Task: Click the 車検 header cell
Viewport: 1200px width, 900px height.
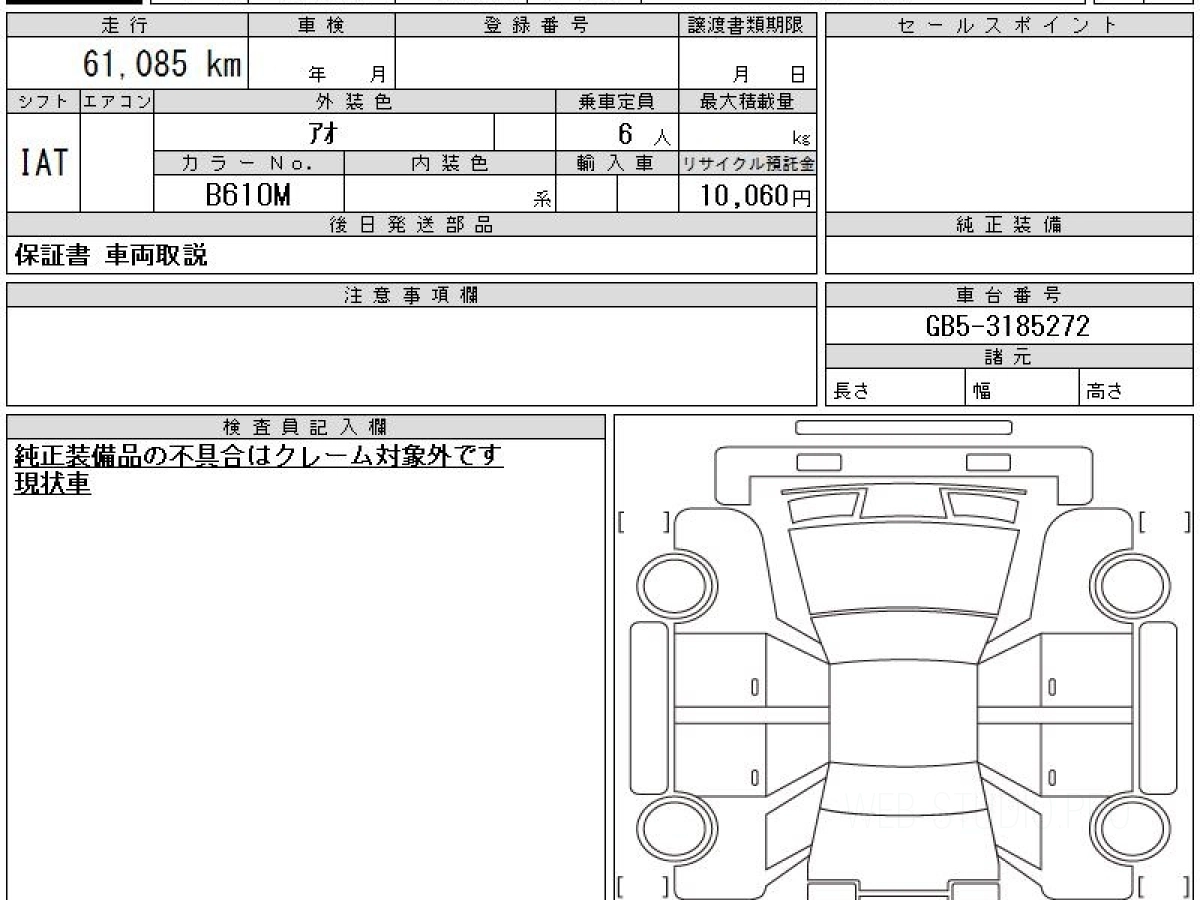Action: (x=321, y=26)
